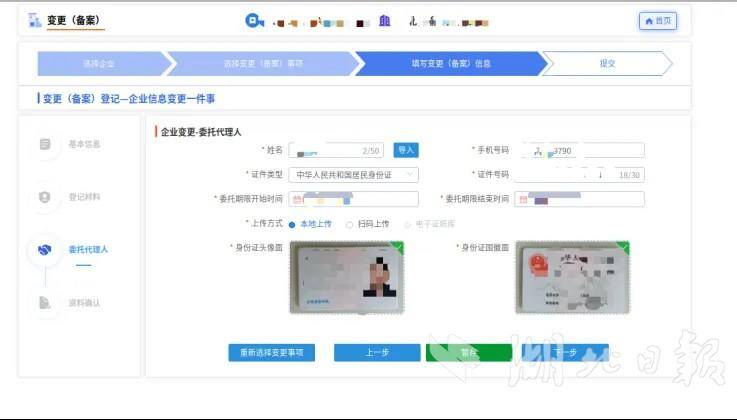Go to the 选择变更（备案）事项 step
The image size is (737, 420).
[262, 63]
